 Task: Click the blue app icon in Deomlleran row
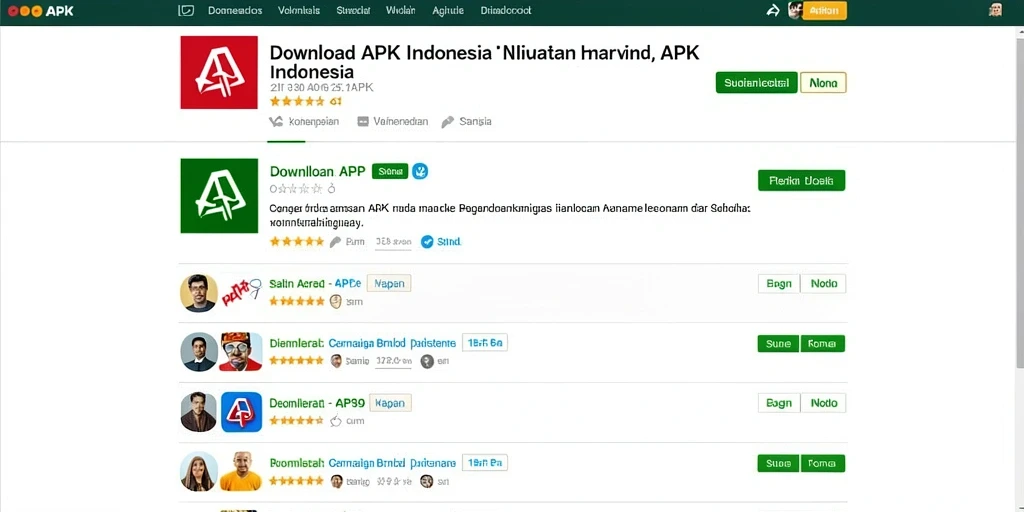click(241, 412)
